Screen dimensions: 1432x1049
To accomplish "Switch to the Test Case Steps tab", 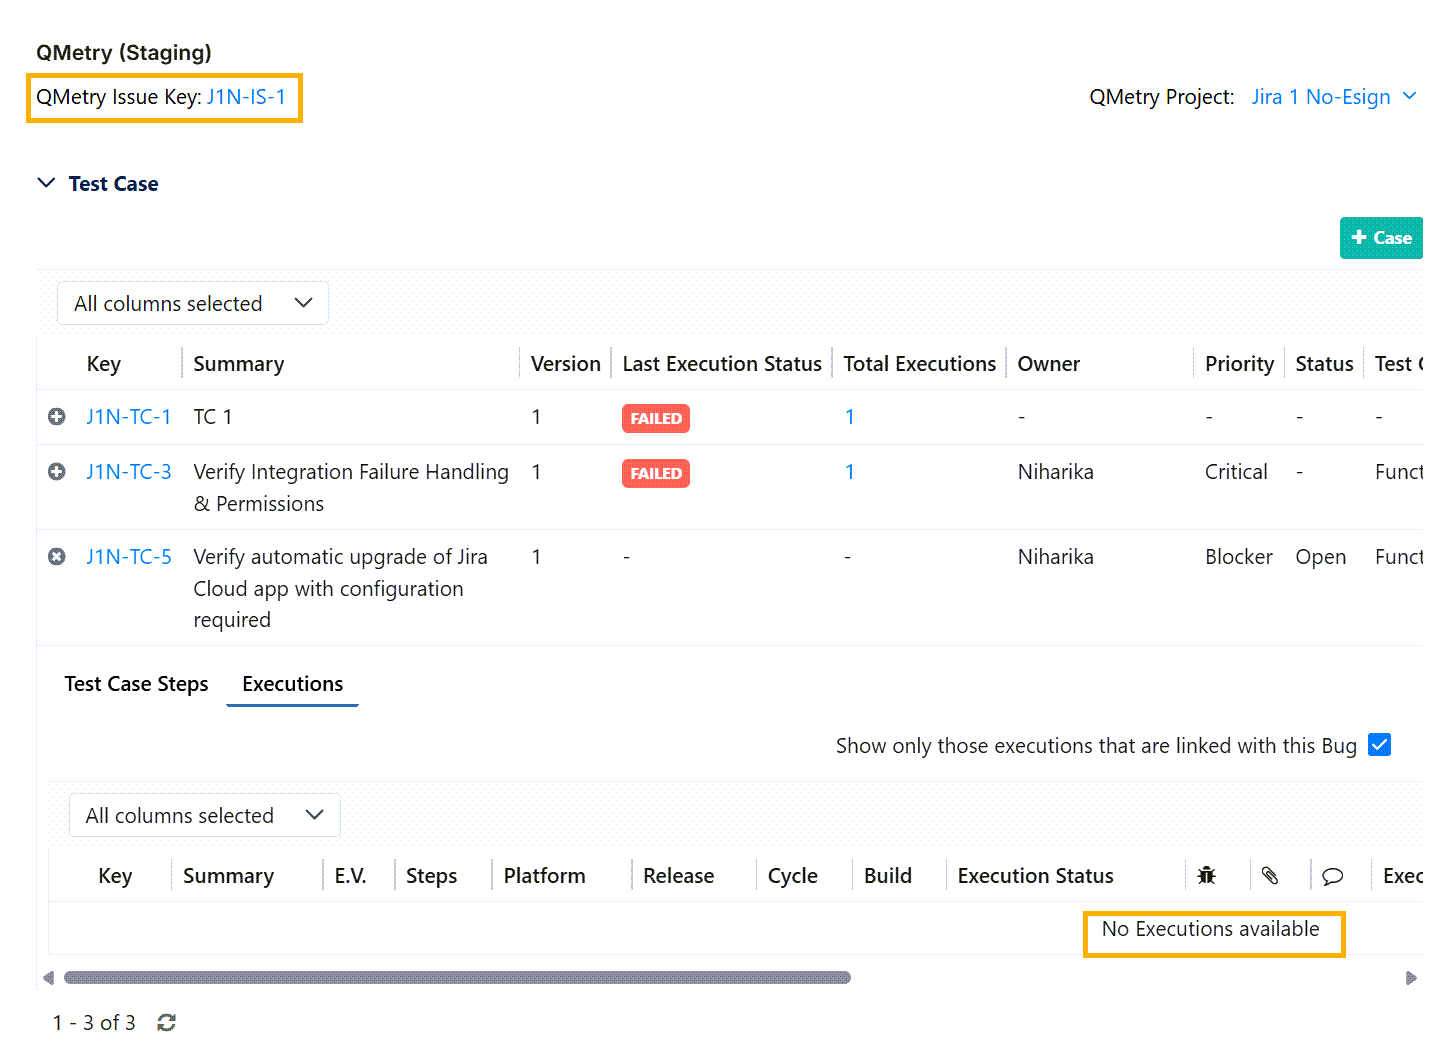I will (x=136, y=684).
